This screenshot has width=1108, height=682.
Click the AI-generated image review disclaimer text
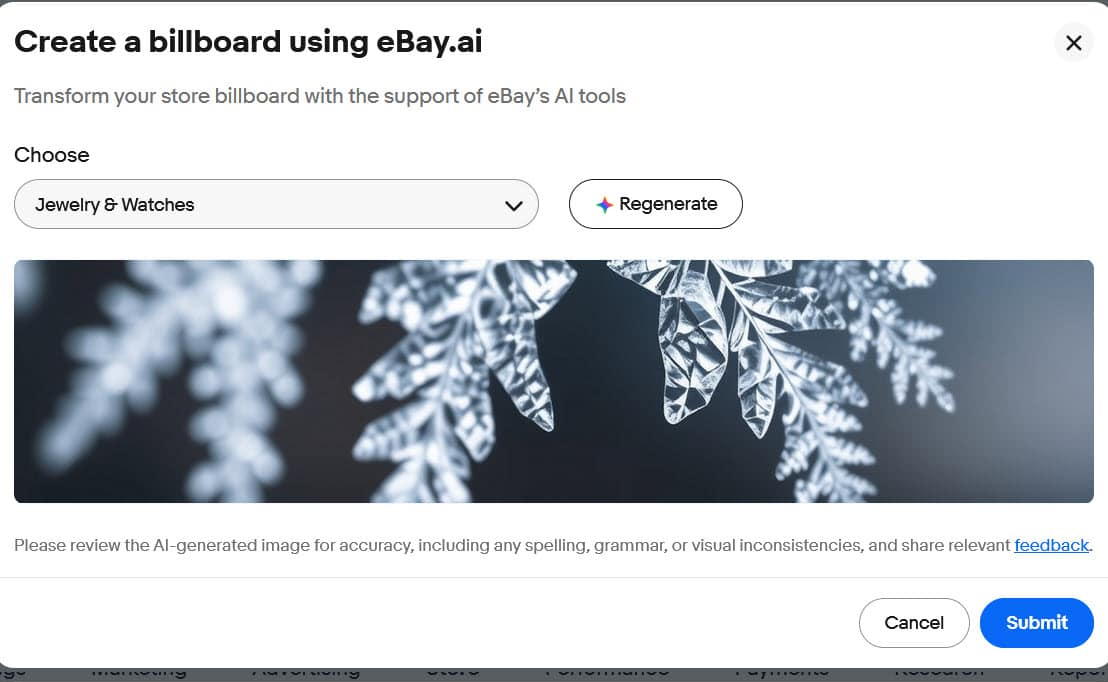coord(512,545)
